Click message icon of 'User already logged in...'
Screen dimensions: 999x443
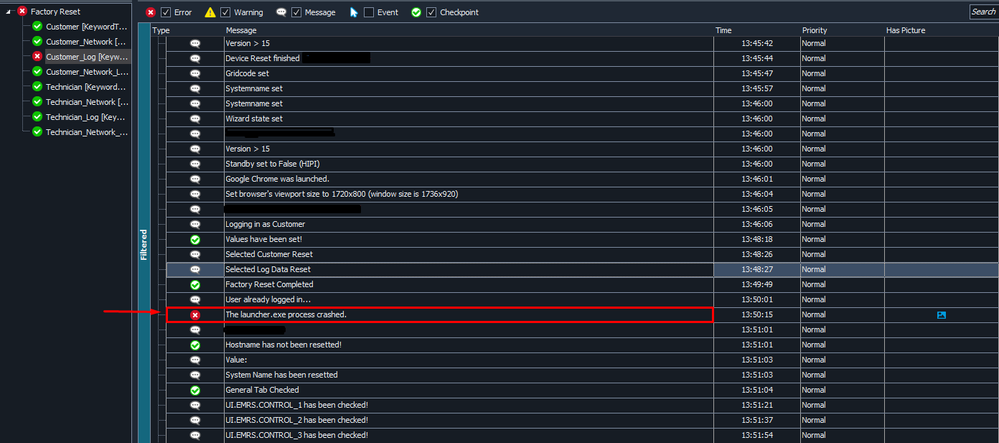click(x=196, y=300)
